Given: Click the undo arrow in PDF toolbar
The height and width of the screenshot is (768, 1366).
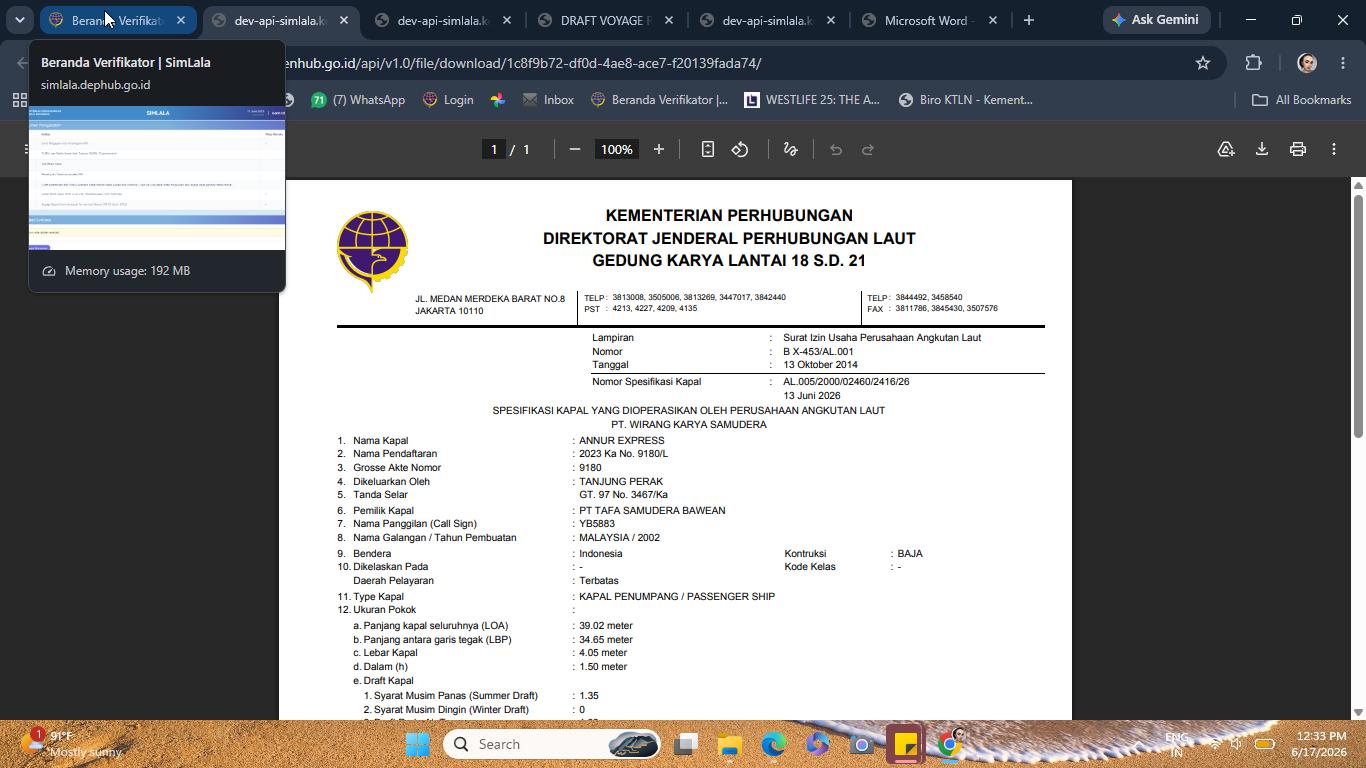Looking at the screenshot, I should 836,149.
